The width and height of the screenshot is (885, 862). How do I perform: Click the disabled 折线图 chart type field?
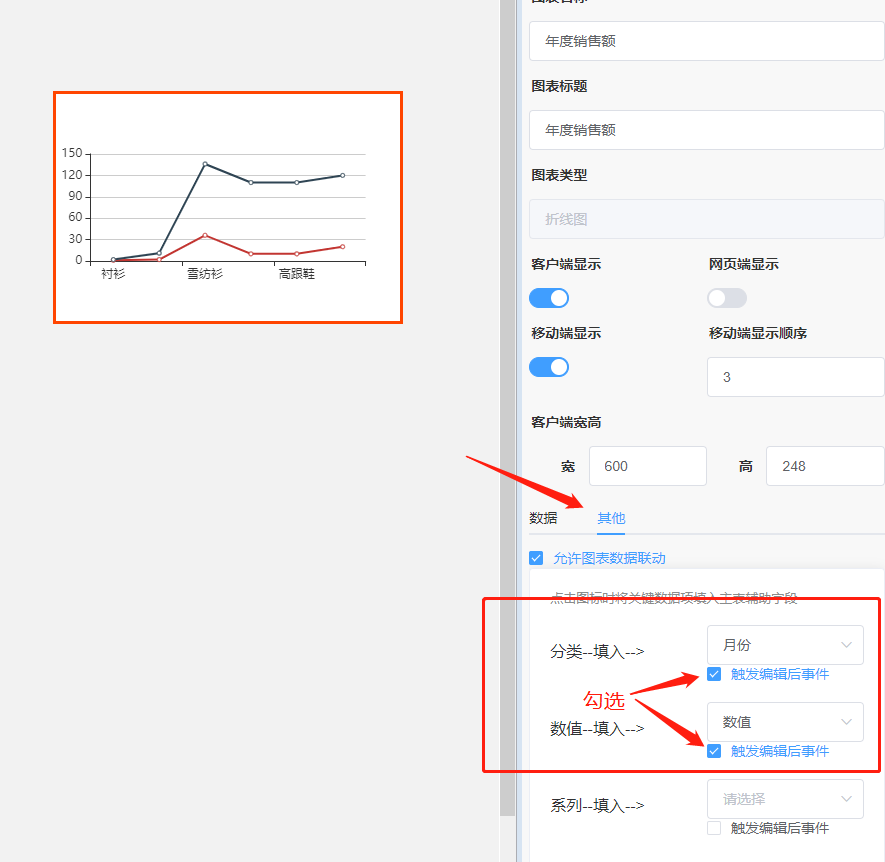point(706,219)
